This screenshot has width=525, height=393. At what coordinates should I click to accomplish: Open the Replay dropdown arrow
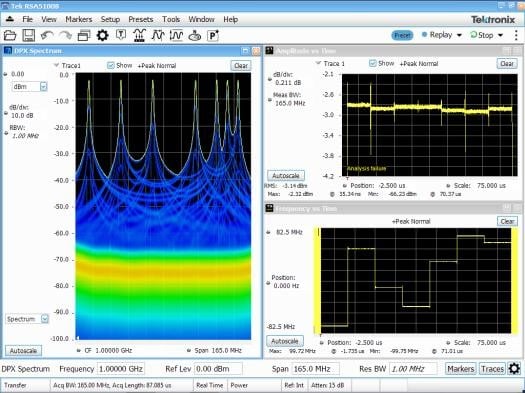point(459,35)
